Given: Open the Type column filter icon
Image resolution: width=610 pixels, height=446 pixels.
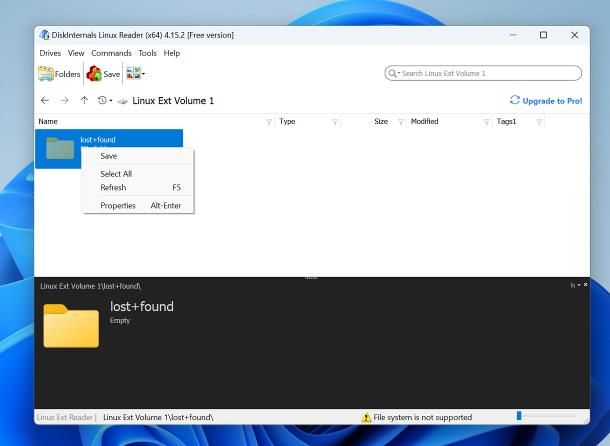Looking at the screenshot, I should click(335, 122).
